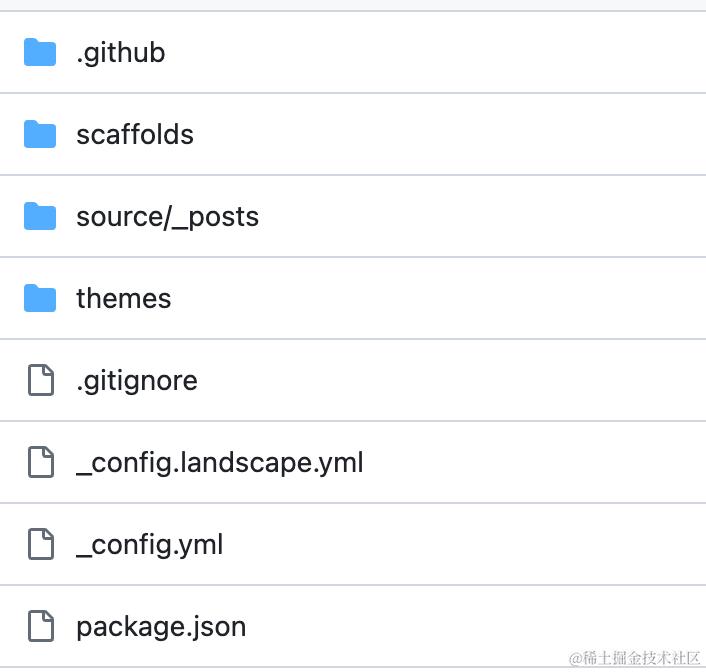Click the _config.yml file icon
706x672 pixels.
[40, 544]
